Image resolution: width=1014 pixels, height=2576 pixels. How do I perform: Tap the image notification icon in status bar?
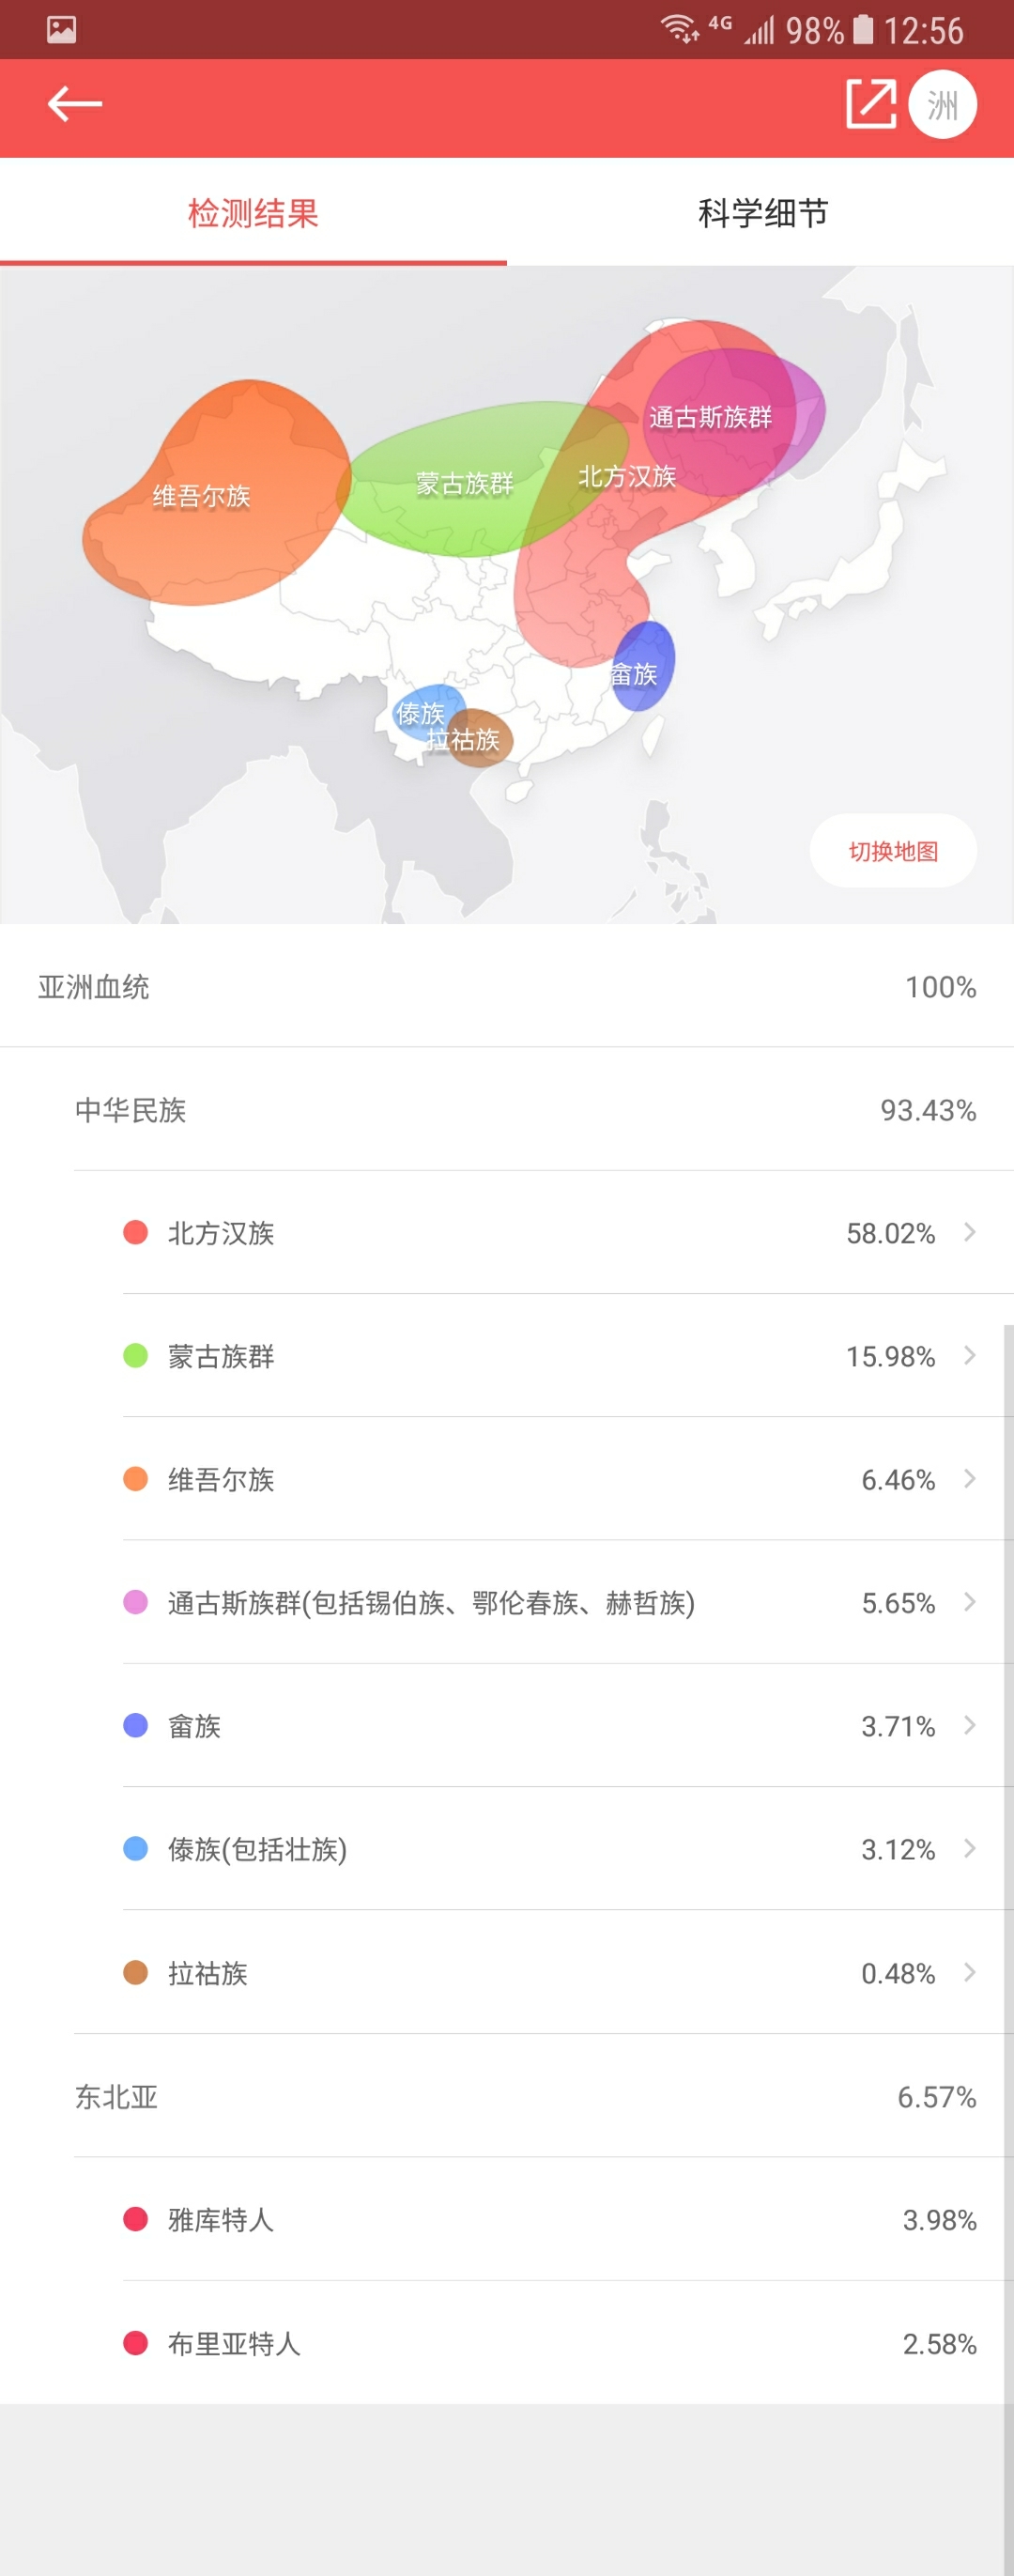click(x=61, y=30)
